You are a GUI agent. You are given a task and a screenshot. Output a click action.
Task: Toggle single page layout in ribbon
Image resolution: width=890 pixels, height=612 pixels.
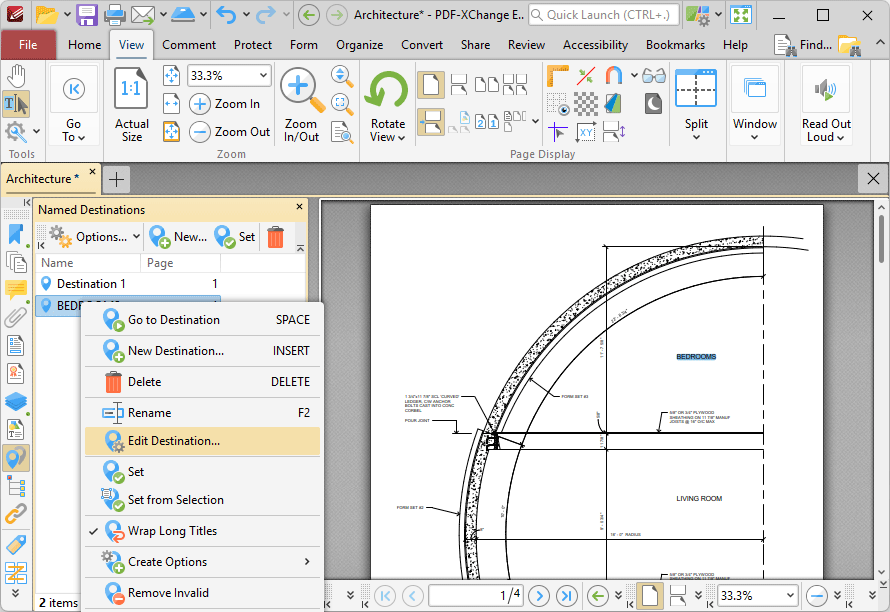click(x=431, y=85)
